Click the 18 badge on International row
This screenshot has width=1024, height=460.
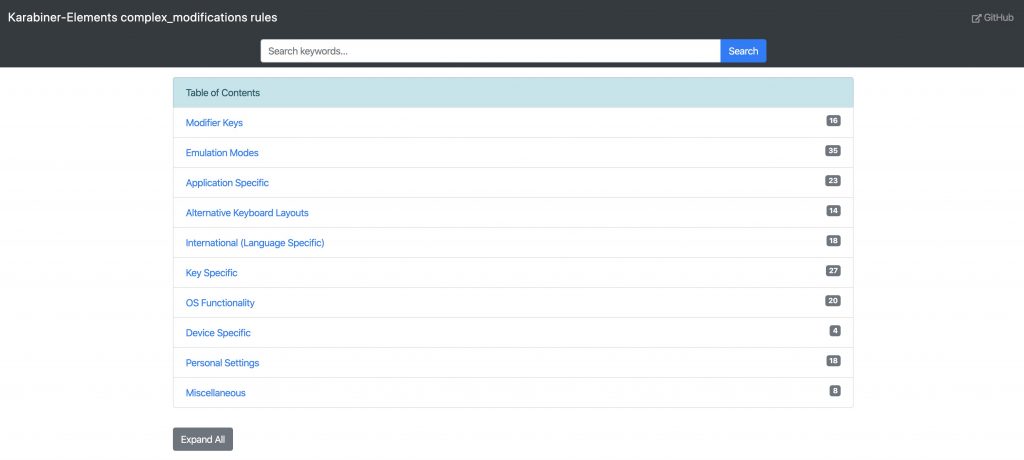[x=833, y=241]
